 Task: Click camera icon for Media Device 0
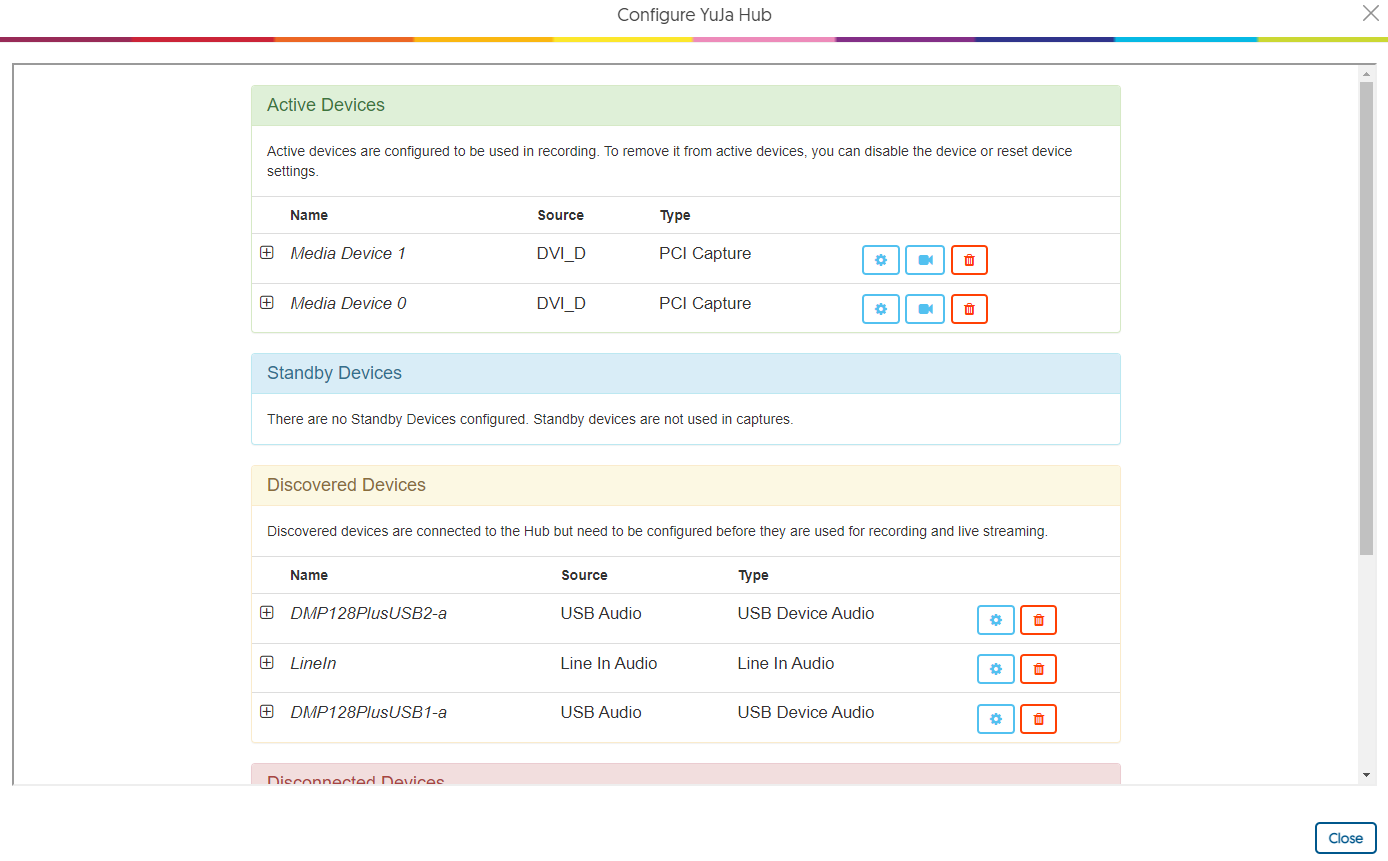pyautogui.click(x=925, y=309)
